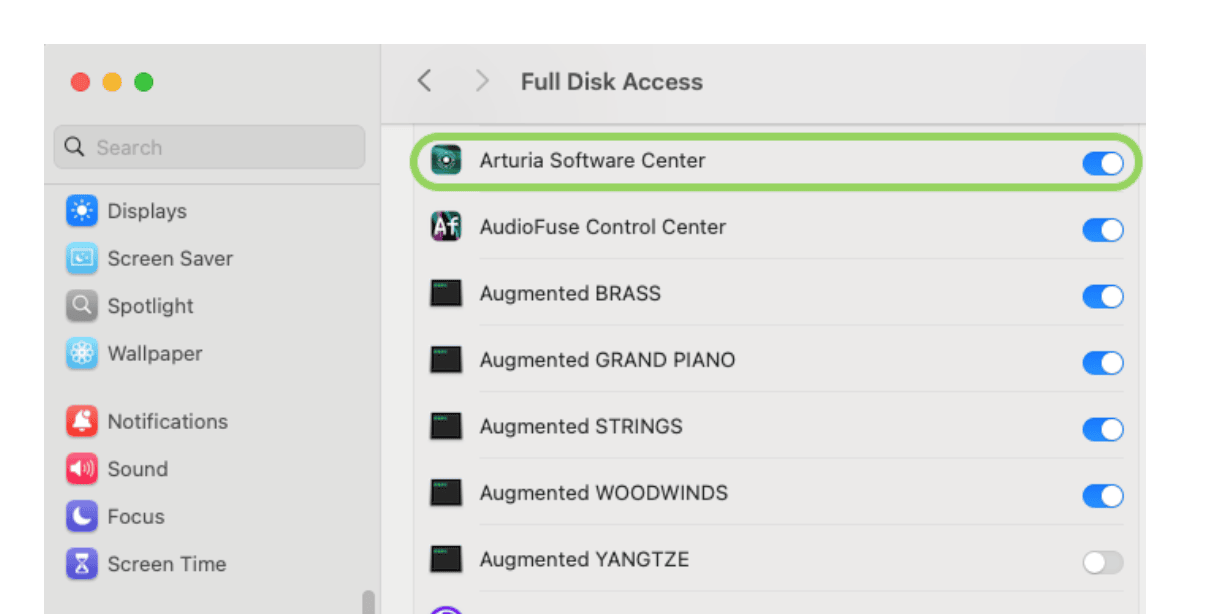Image resolution: width=1214 pixels, height=614 pixels.
Task: Turn off Augmented BRASS toggle
Action: (x=1102, y=296)
